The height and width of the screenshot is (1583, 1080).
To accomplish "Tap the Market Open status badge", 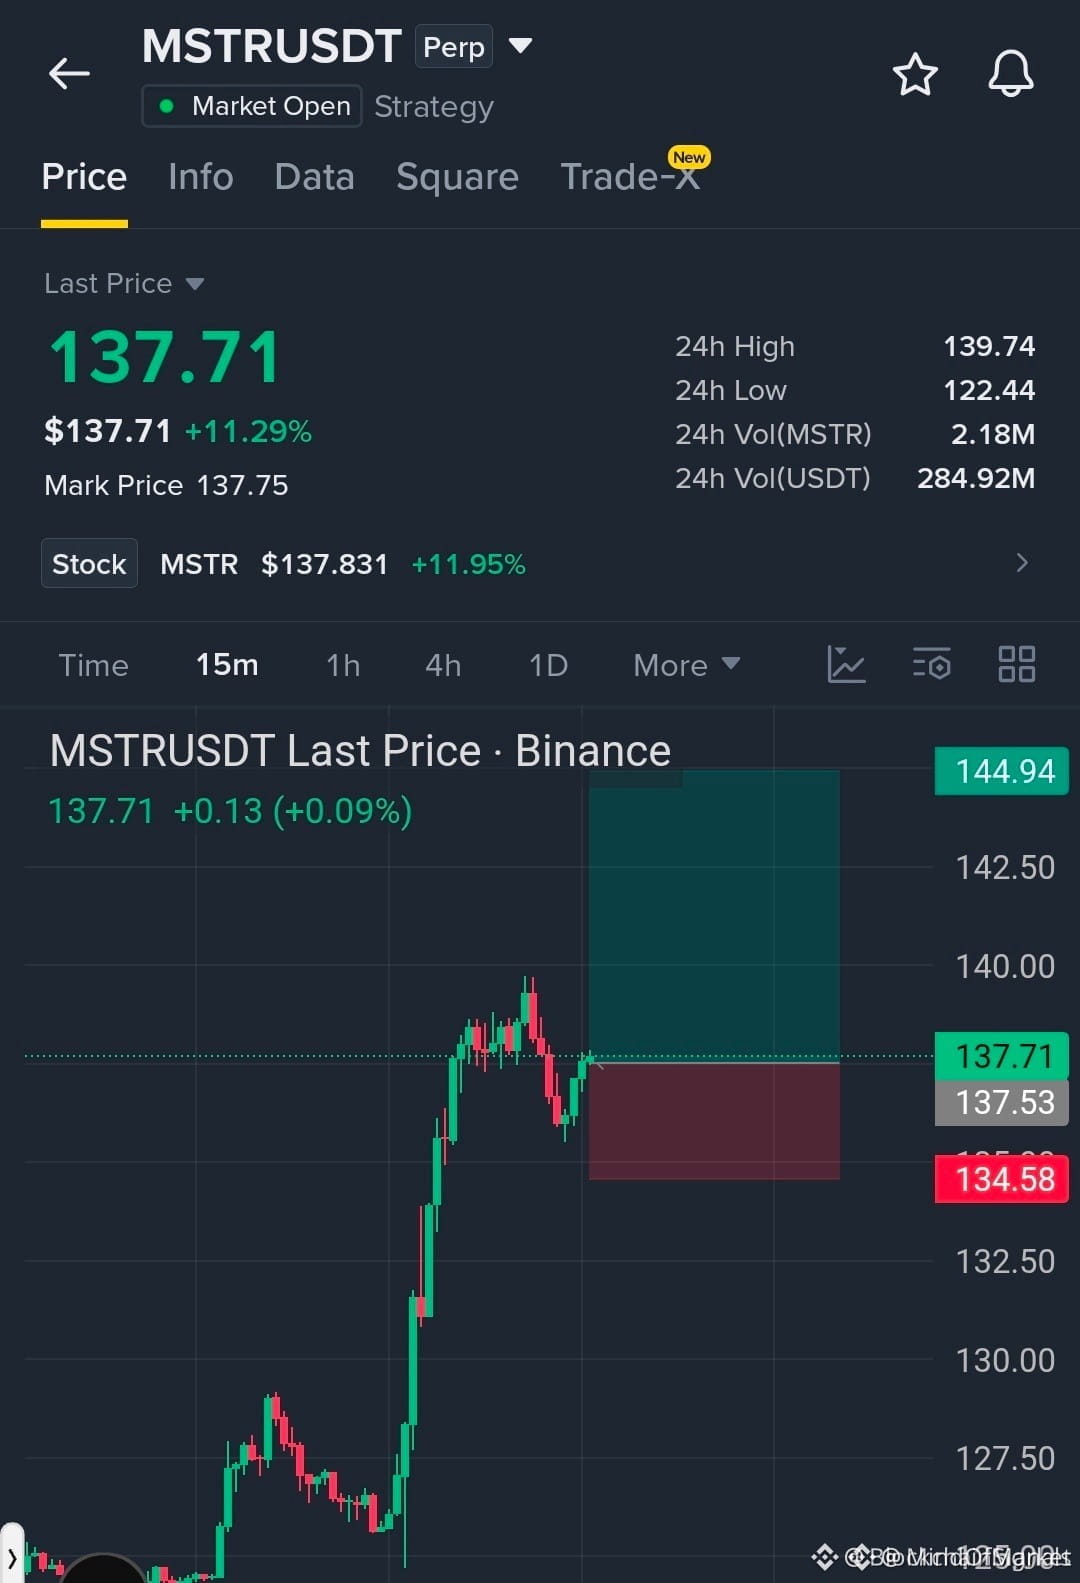I will pos(252,106).
